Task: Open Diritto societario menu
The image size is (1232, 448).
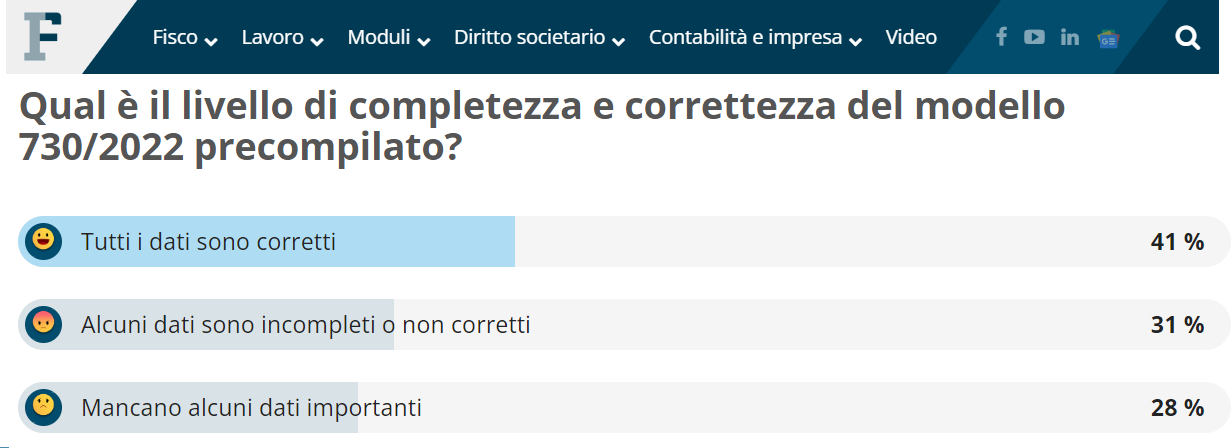Action: 540,38
